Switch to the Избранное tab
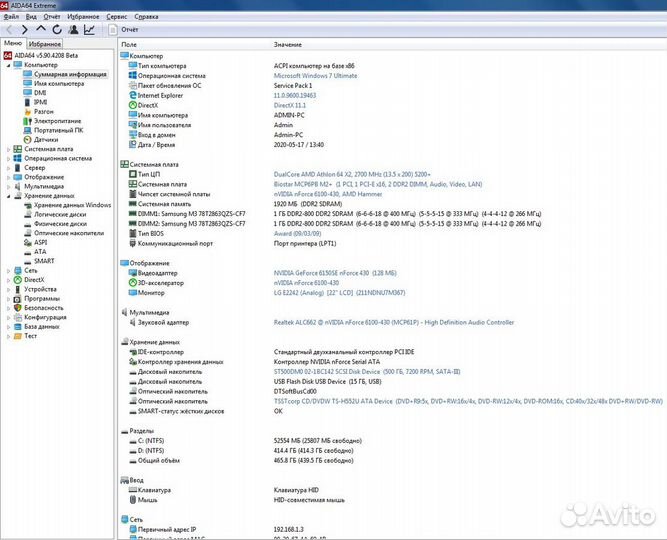The image size is (667, 540). [x=44, y=45]
